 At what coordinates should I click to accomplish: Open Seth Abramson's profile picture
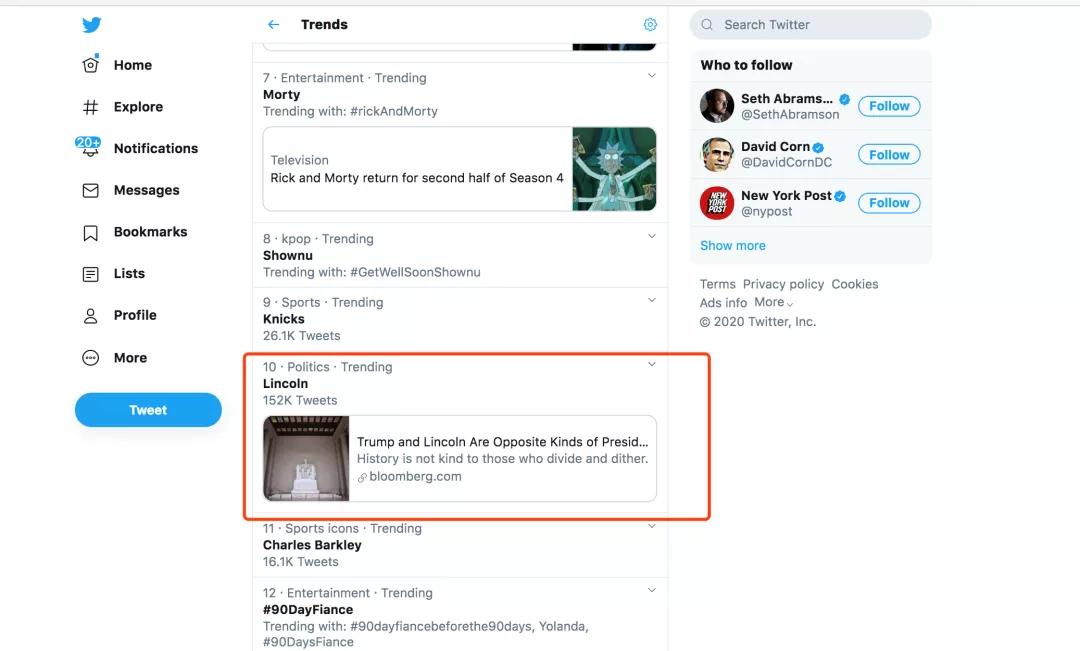click(717, 106)
